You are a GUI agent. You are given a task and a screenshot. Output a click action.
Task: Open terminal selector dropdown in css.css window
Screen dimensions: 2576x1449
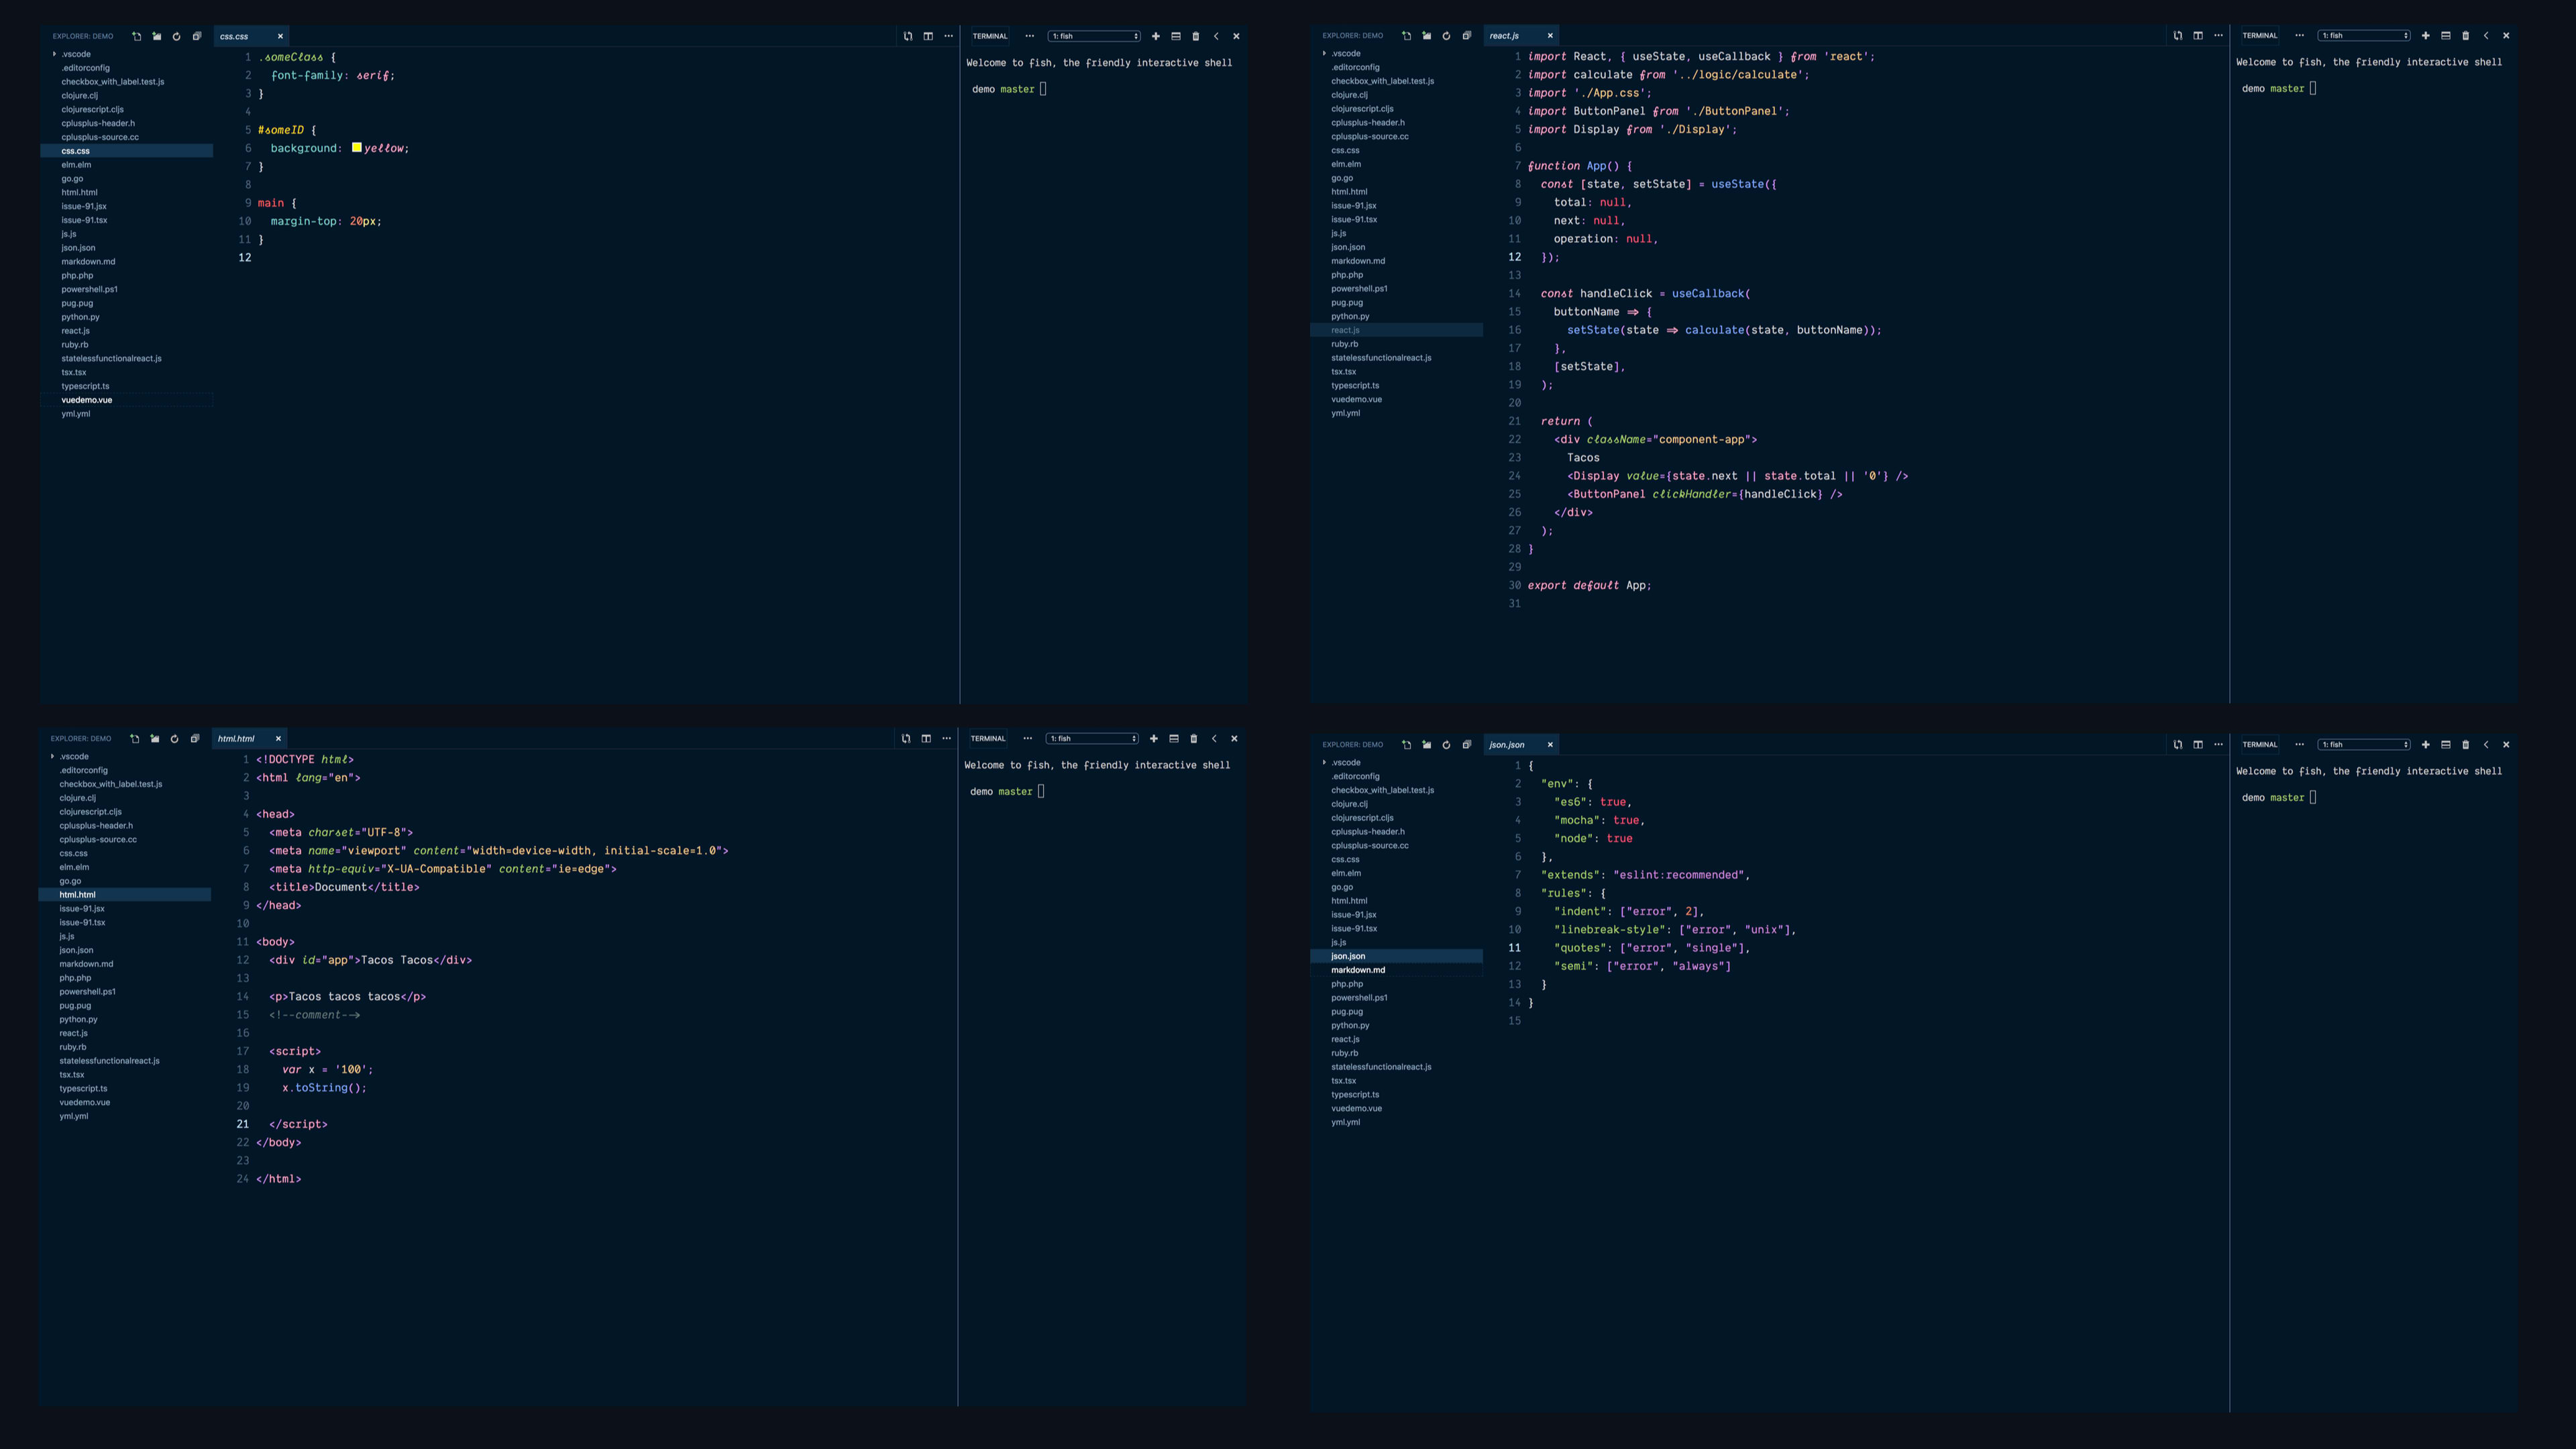tap(1094, 36)
